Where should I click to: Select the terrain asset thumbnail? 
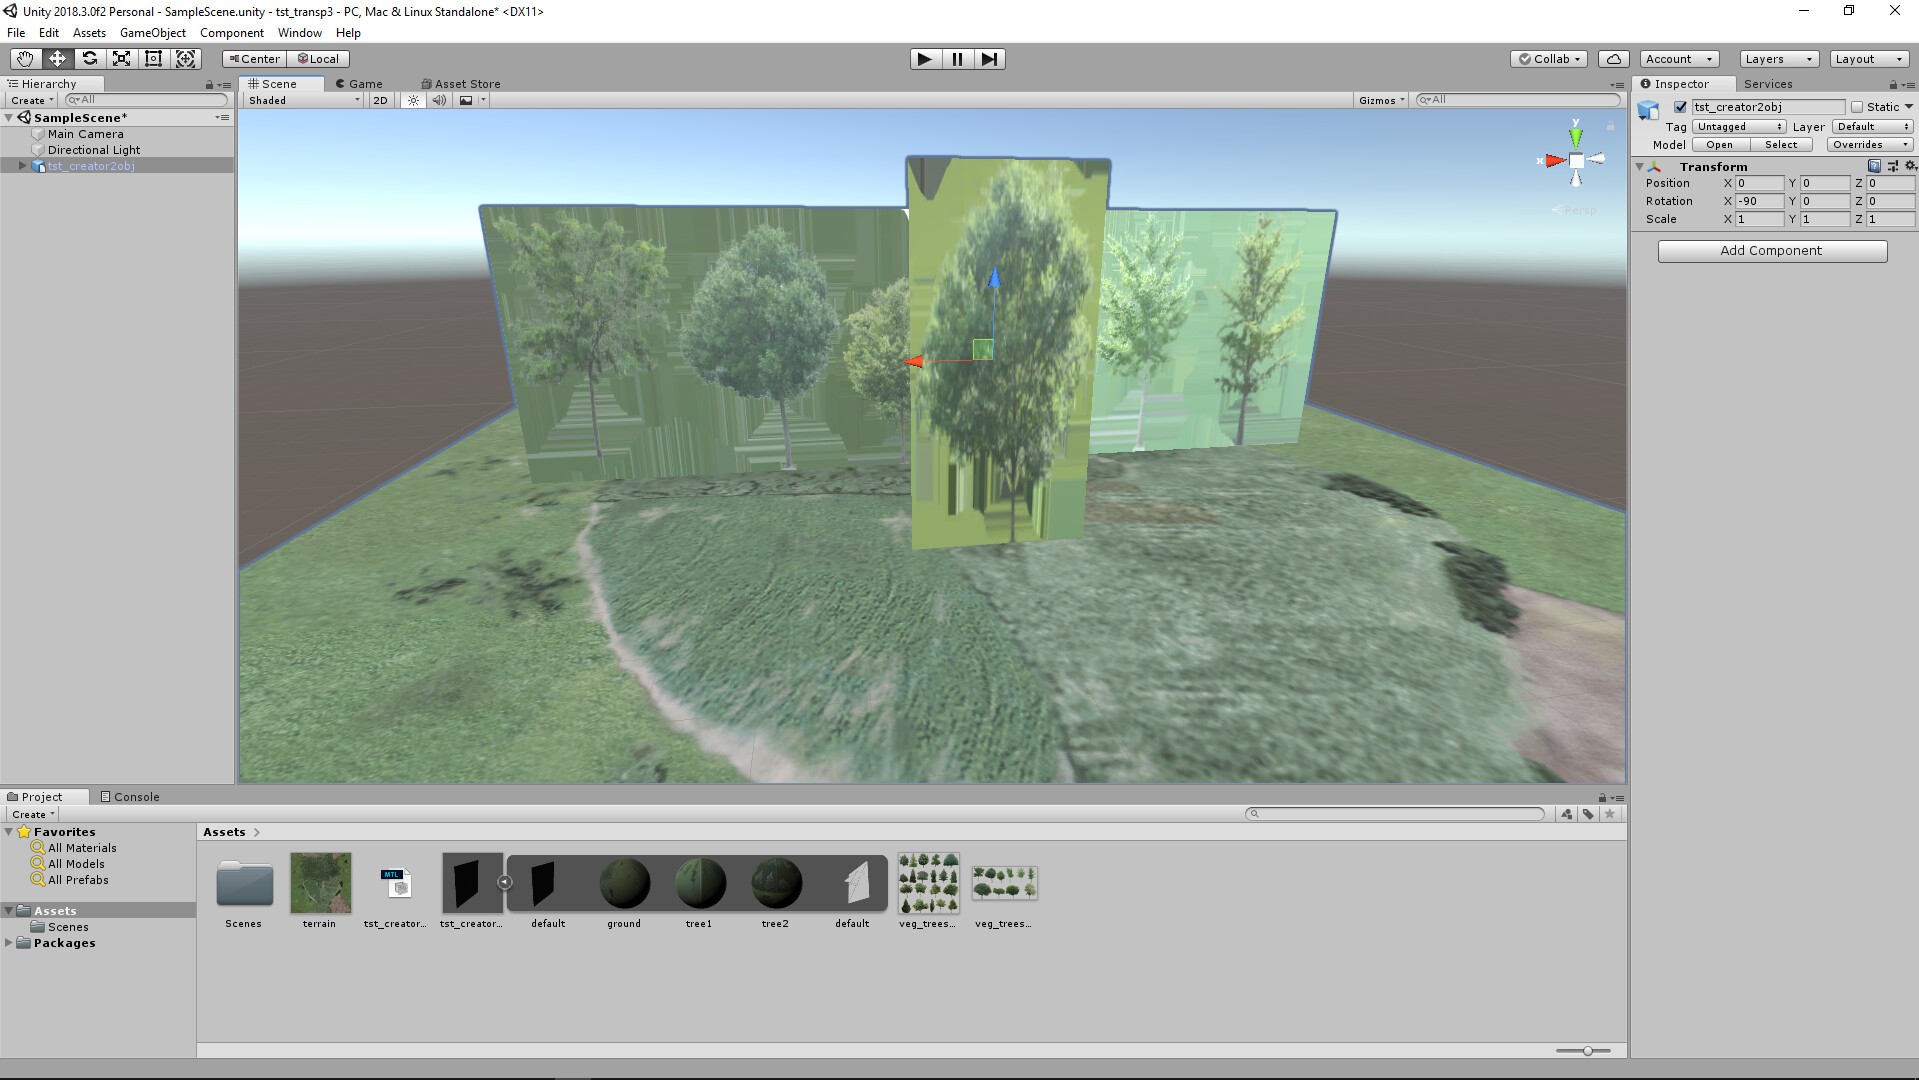pyautogui.click(x=320, y=884)
